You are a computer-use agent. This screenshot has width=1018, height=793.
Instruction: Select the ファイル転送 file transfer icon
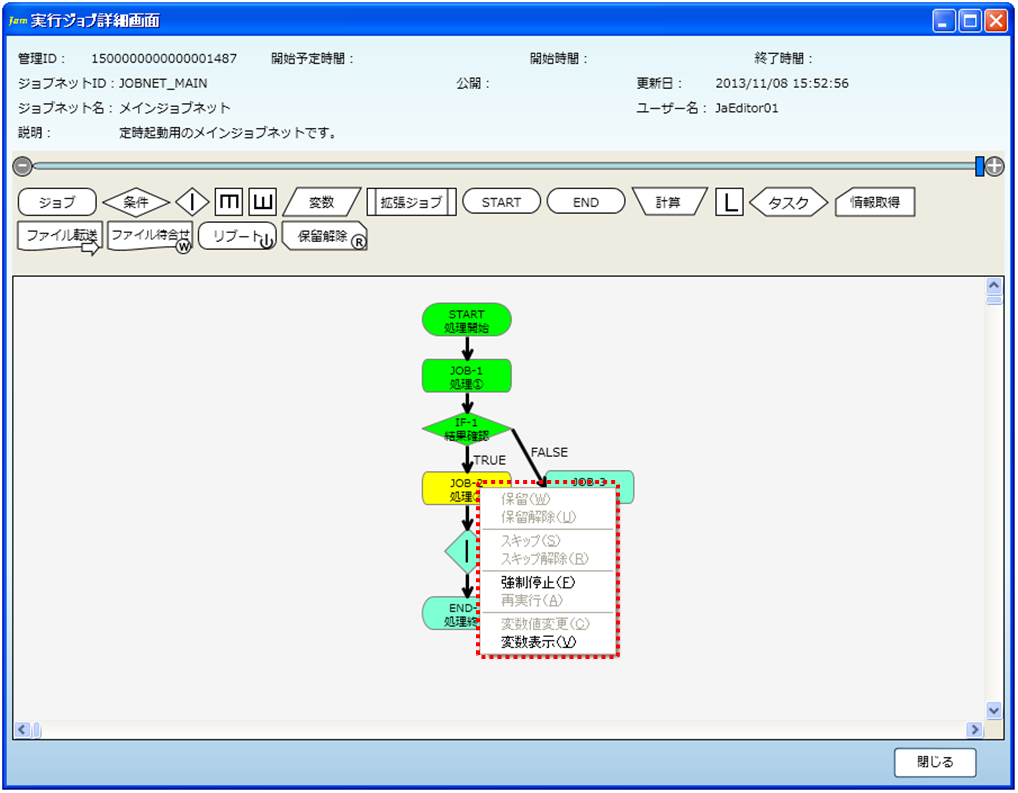60,238
